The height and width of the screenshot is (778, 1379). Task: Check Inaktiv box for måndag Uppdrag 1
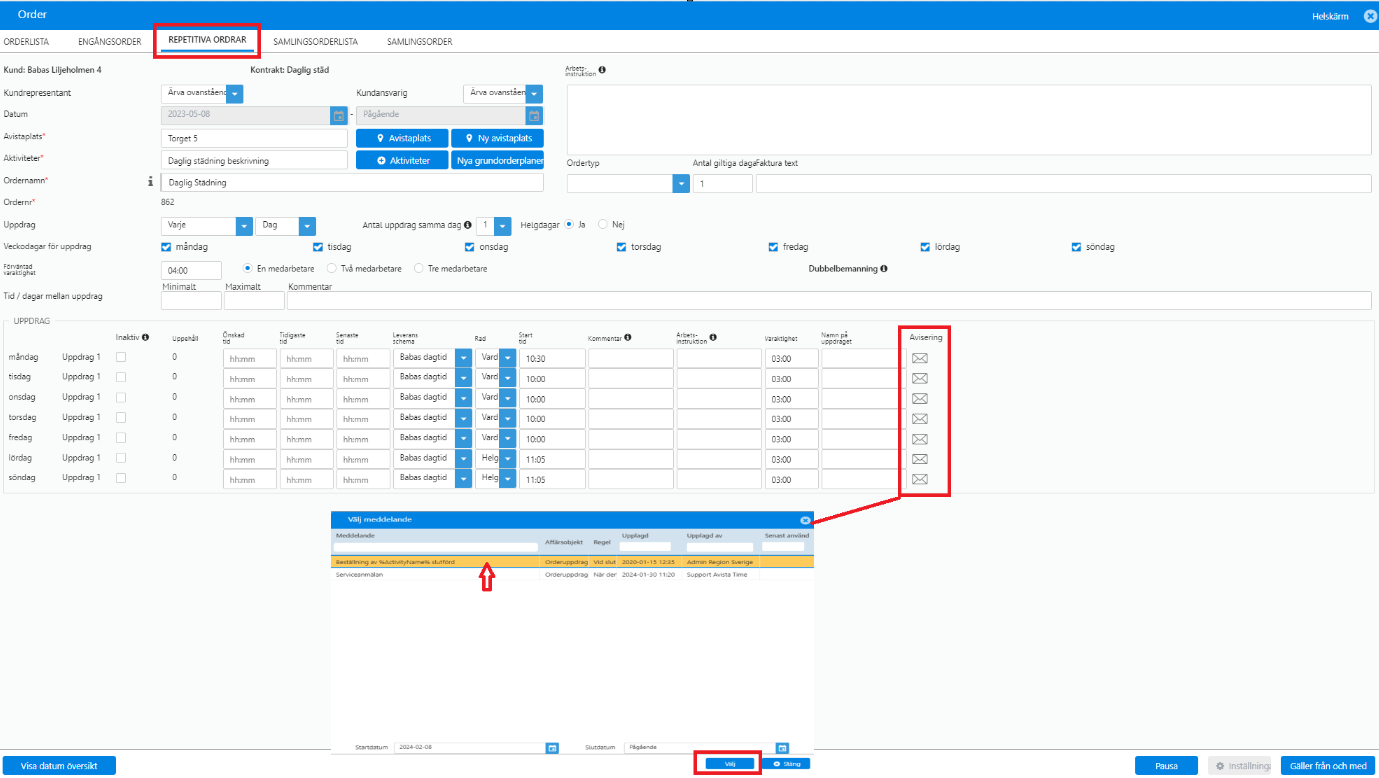(121, 357)
